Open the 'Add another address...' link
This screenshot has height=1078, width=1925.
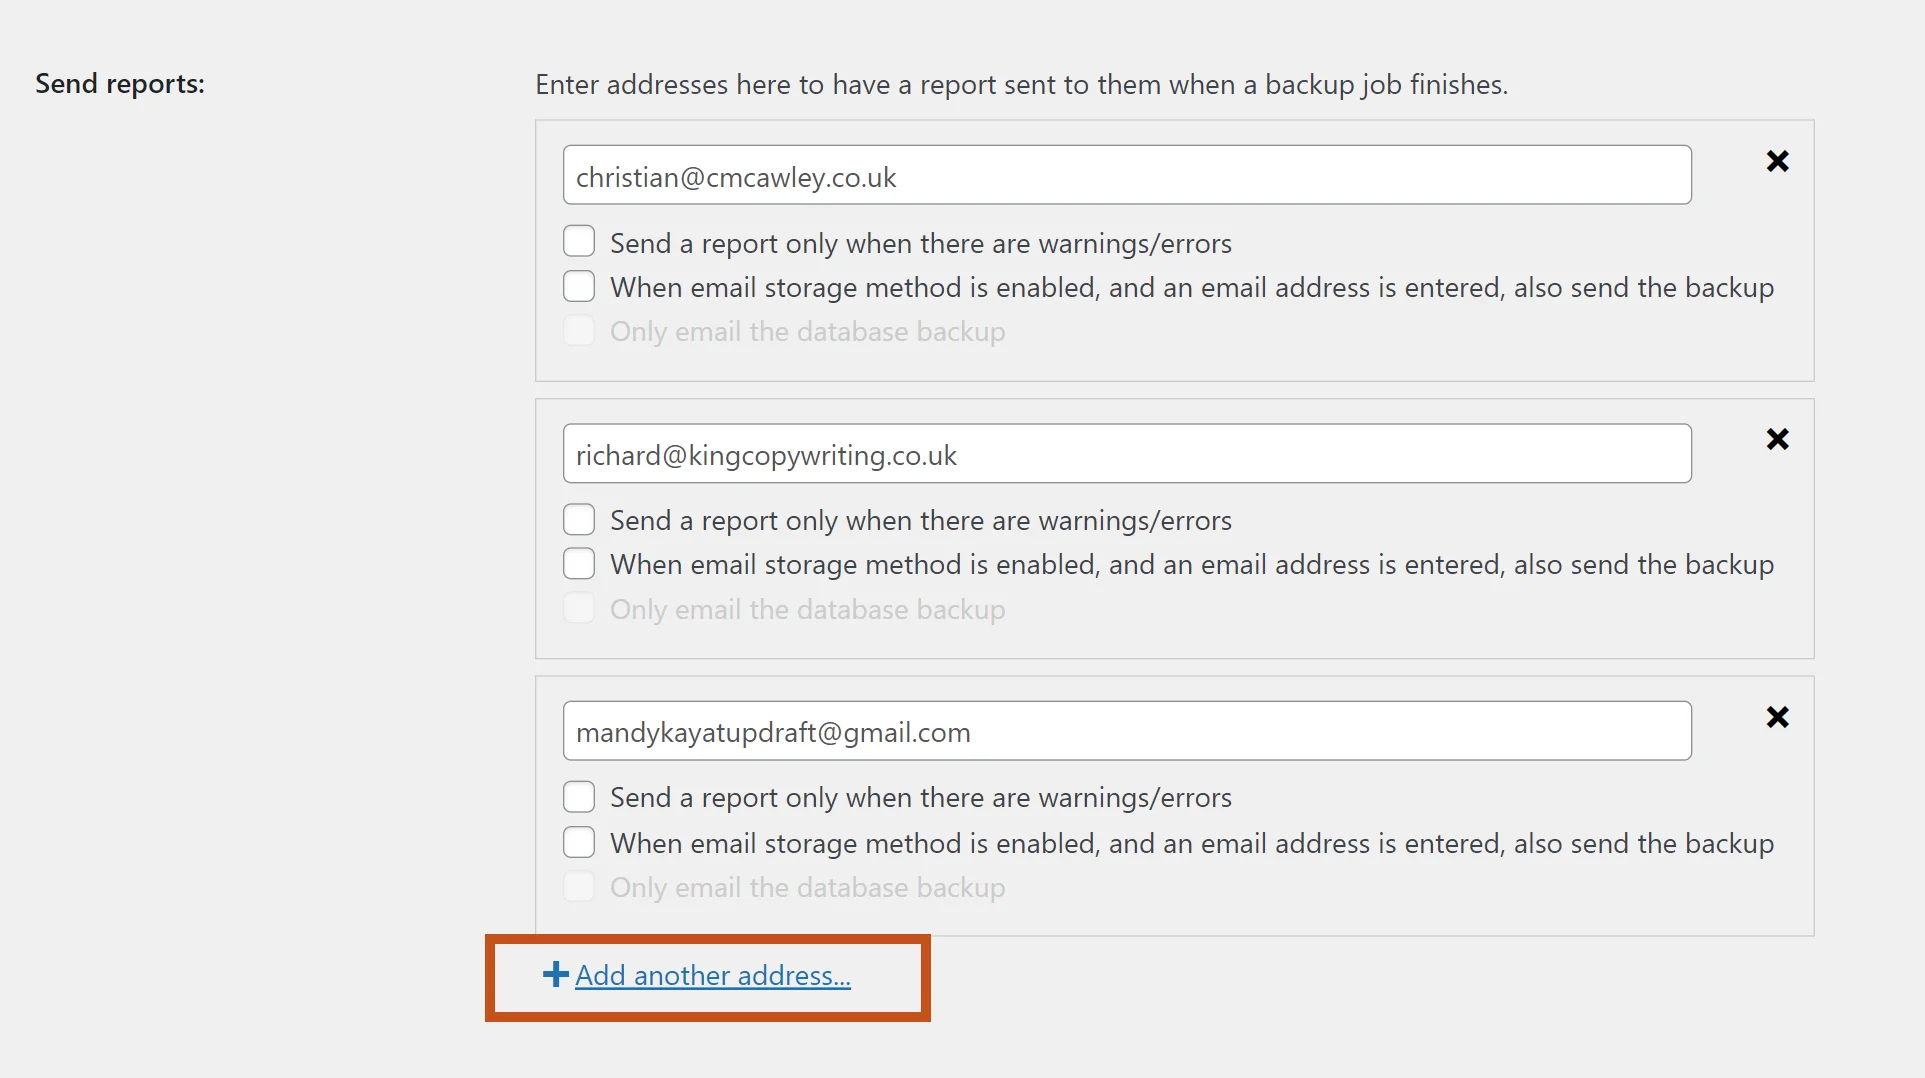(x=712, y=976)
